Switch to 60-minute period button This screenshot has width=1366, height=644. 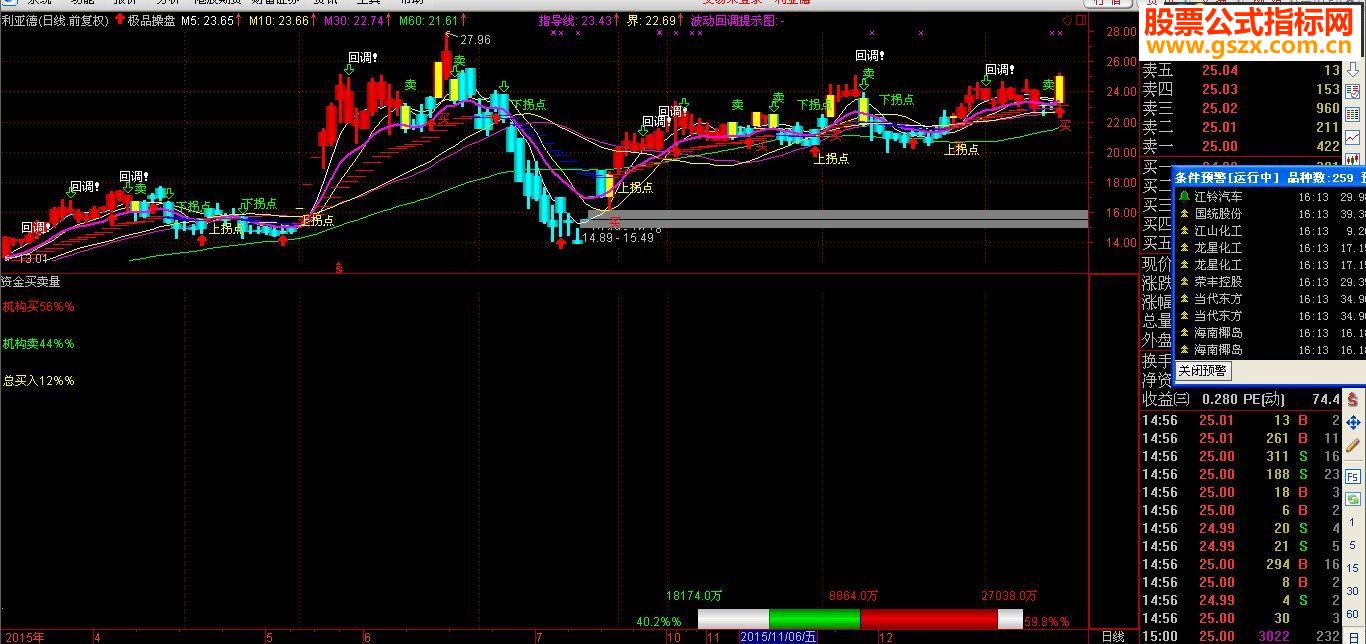point(1352,614)
